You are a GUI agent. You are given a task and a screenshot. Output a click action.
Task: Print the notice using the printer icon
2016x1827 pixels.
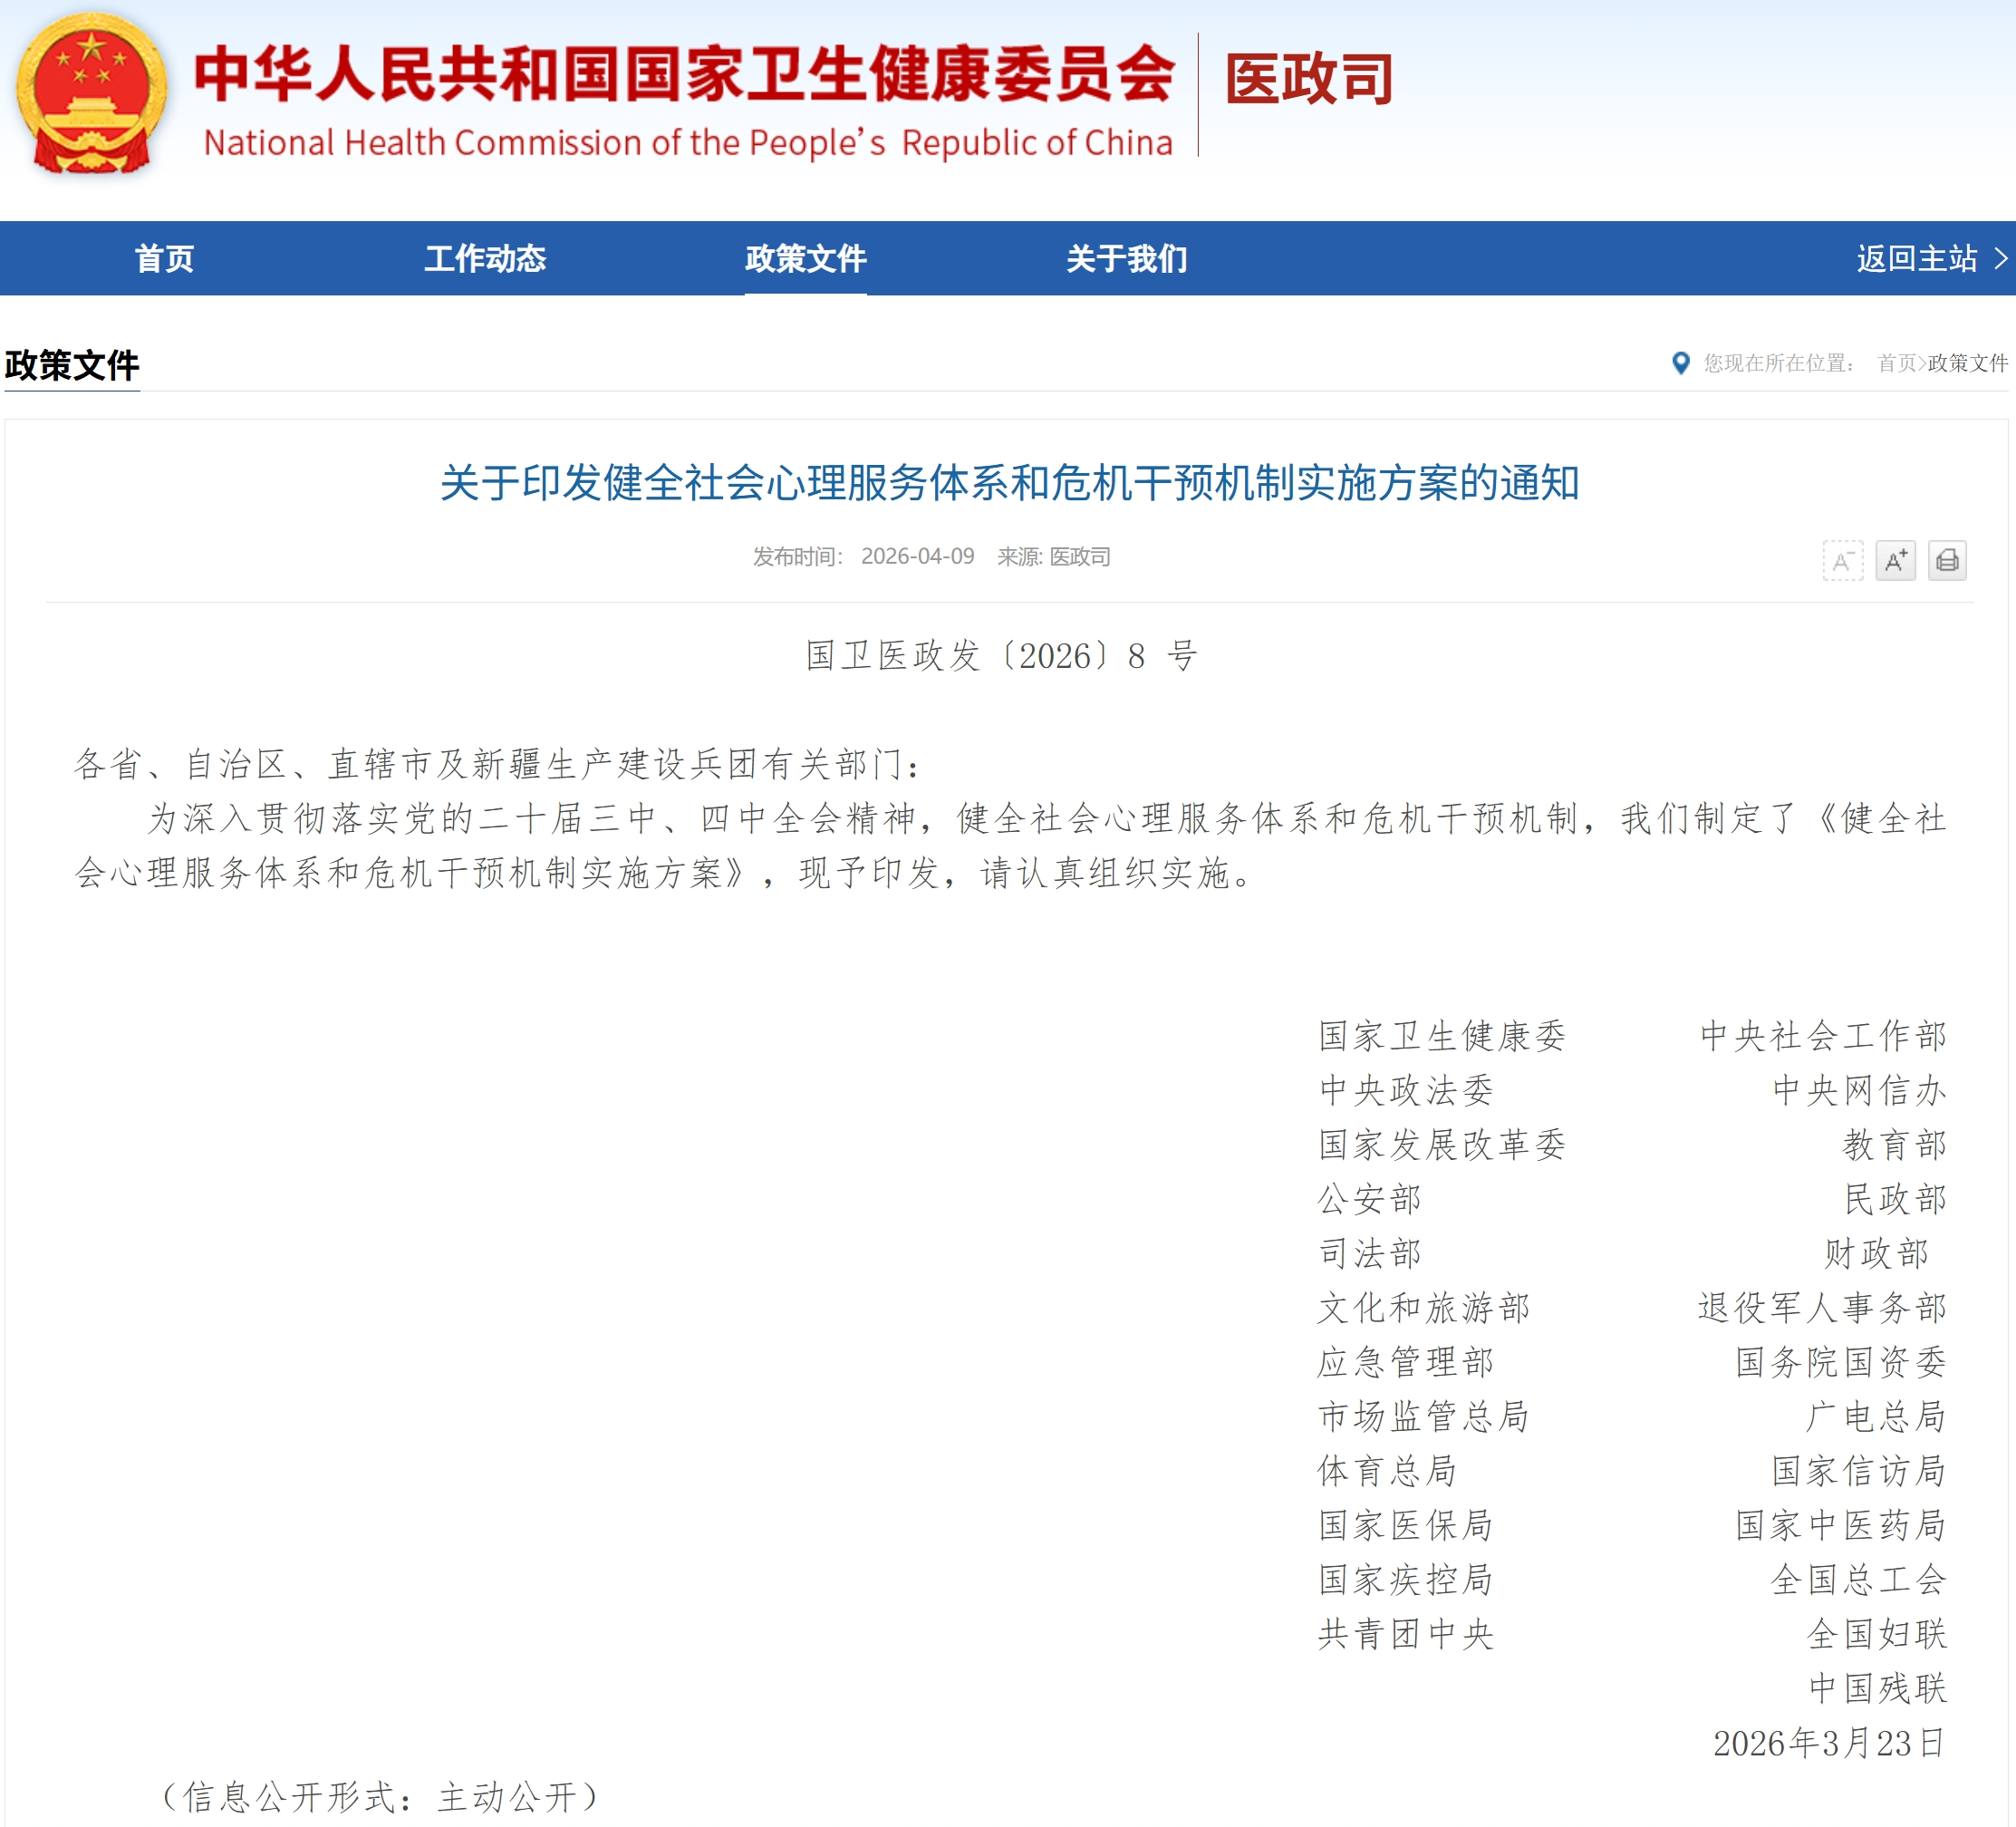[1948, 563]
